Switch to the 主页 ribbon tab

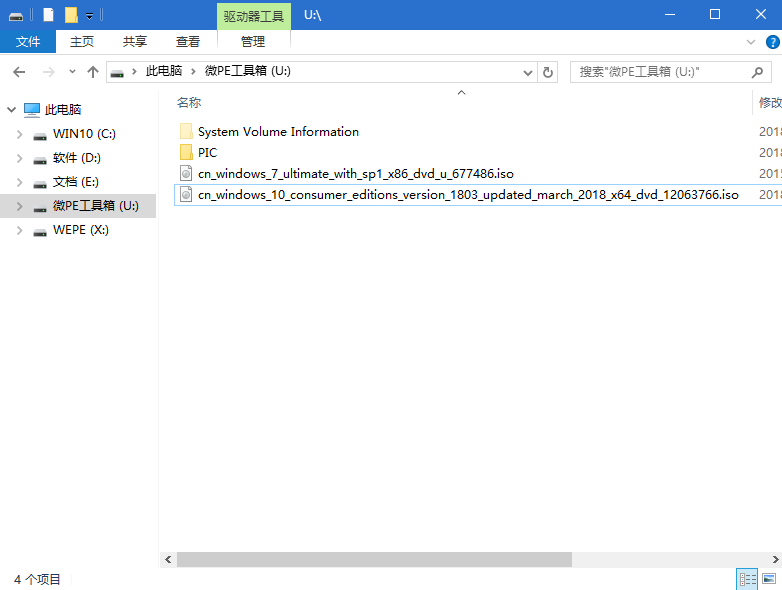coord(82,41)
